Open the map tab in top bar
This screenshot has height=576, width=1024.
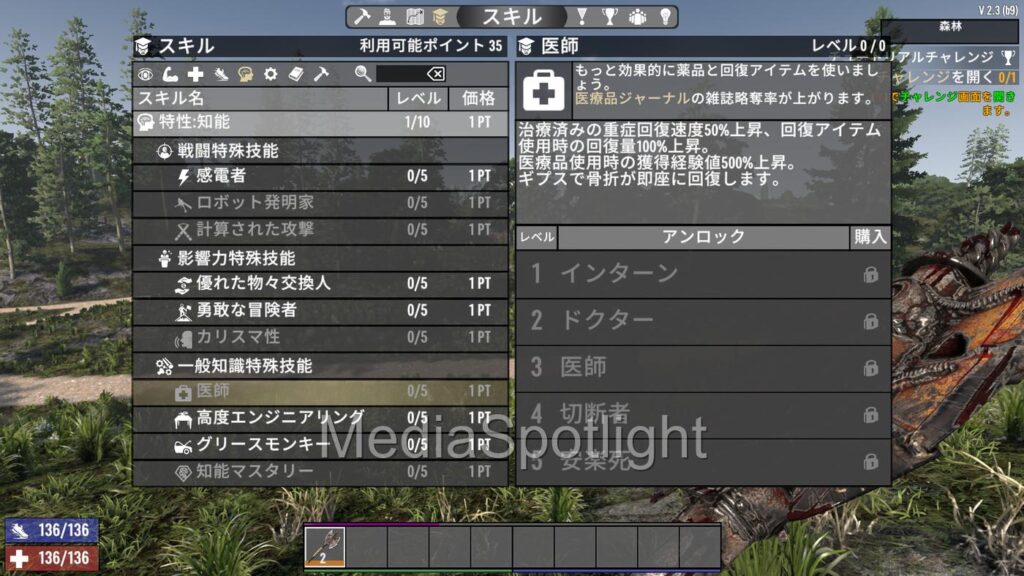(414, 17)
